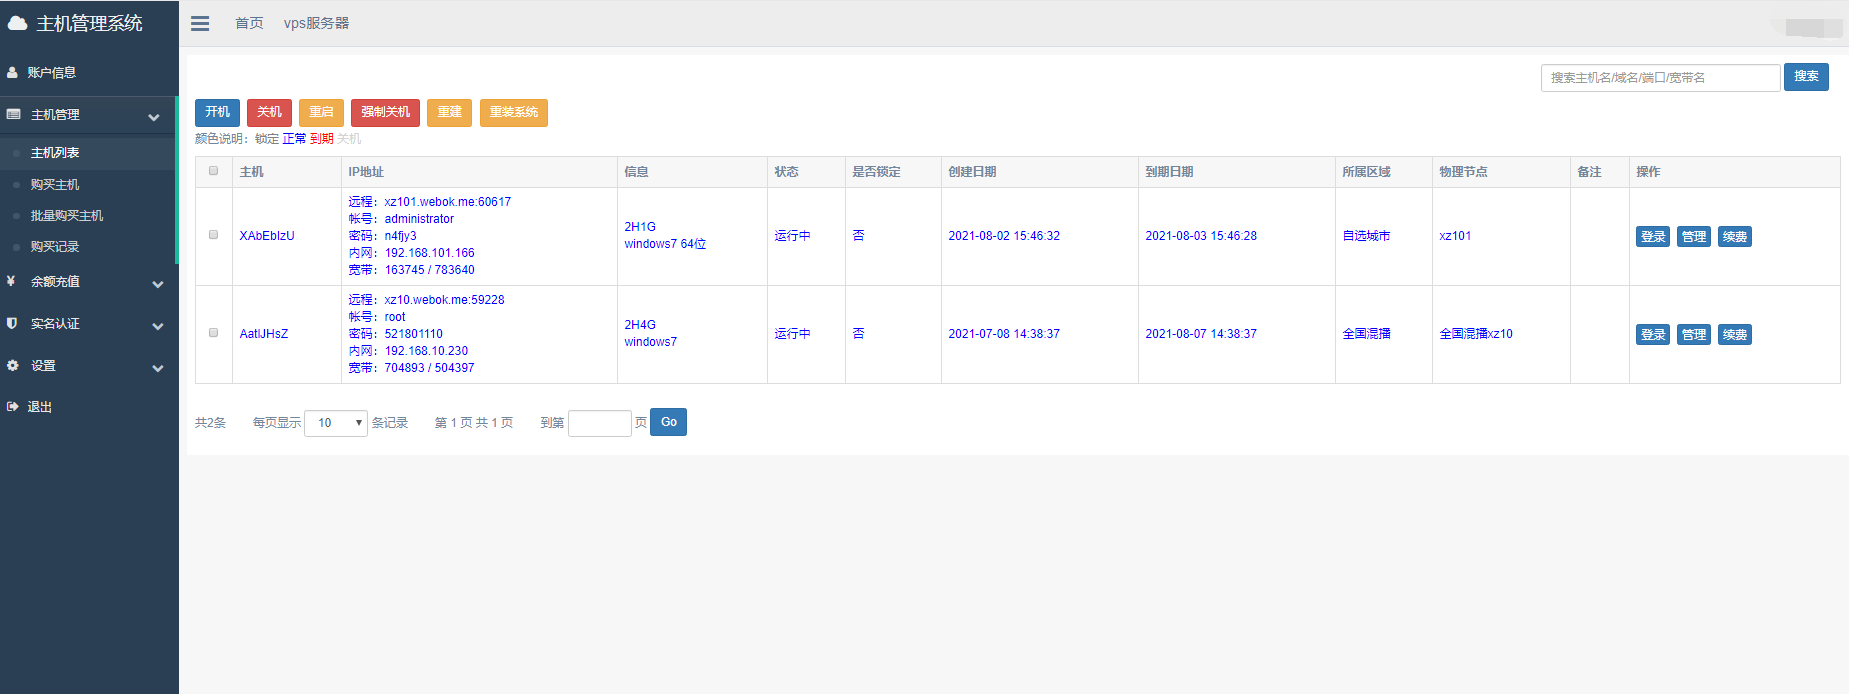Select the checkbox for host AatlJHsZ

pos(213,333)
